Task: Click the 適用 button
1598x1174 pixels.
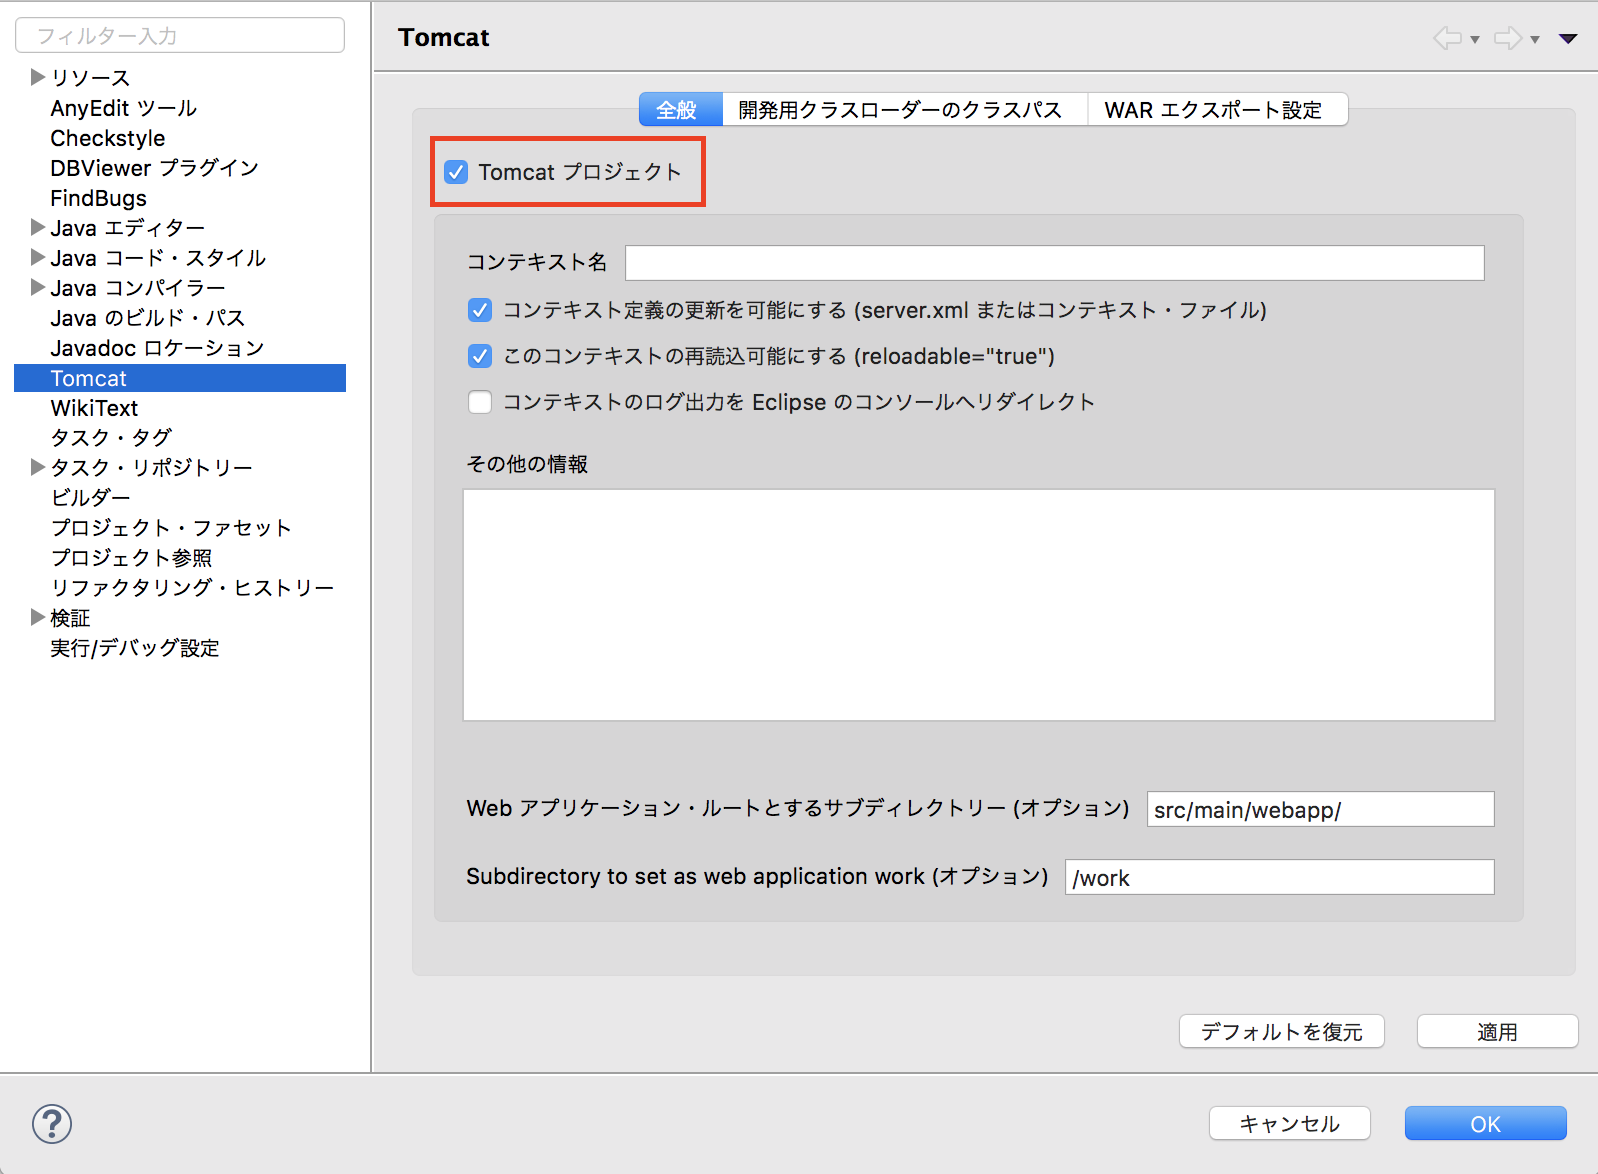Action: pyautogui.click(x=1497, y=1031)
